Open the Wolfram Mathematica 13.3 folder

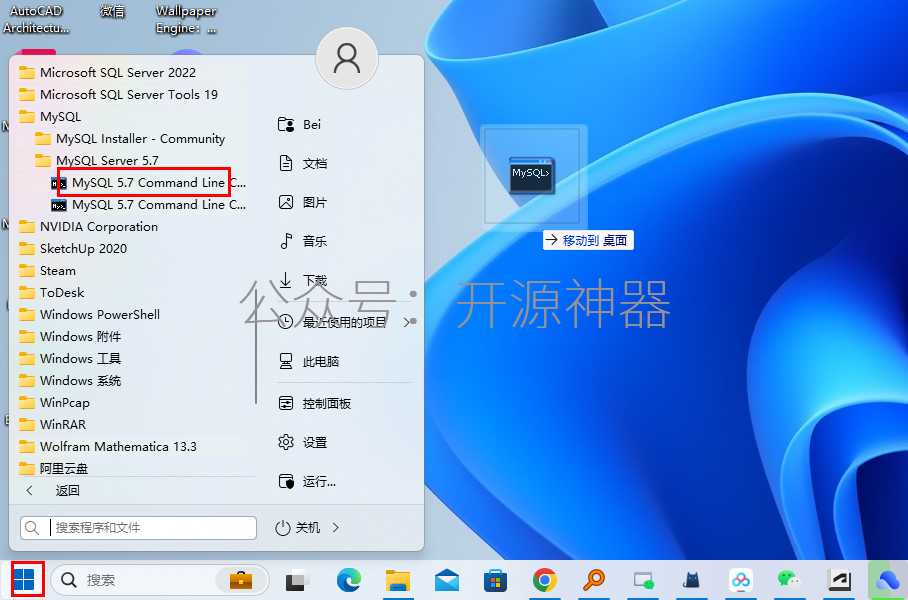[108, 447]
